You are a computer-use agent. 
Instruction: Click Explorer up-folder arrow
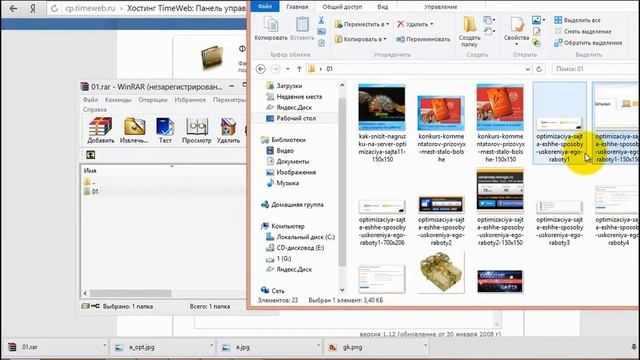(299, 69)
